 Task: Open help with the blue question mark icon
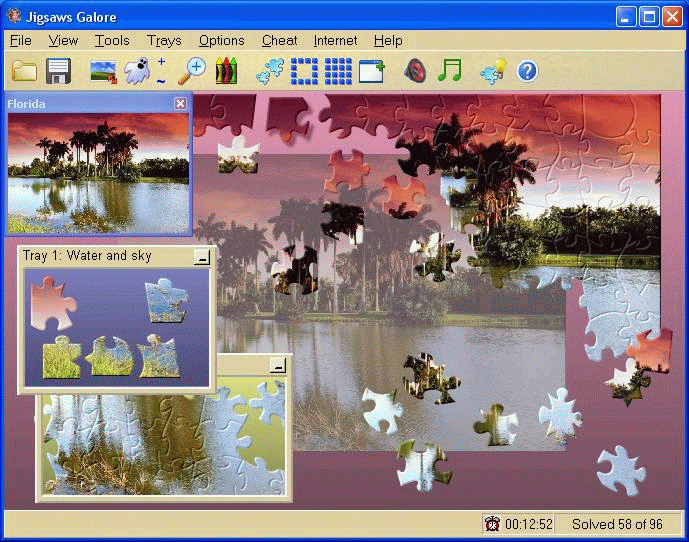pyautogui.click(x=527, y=71)
